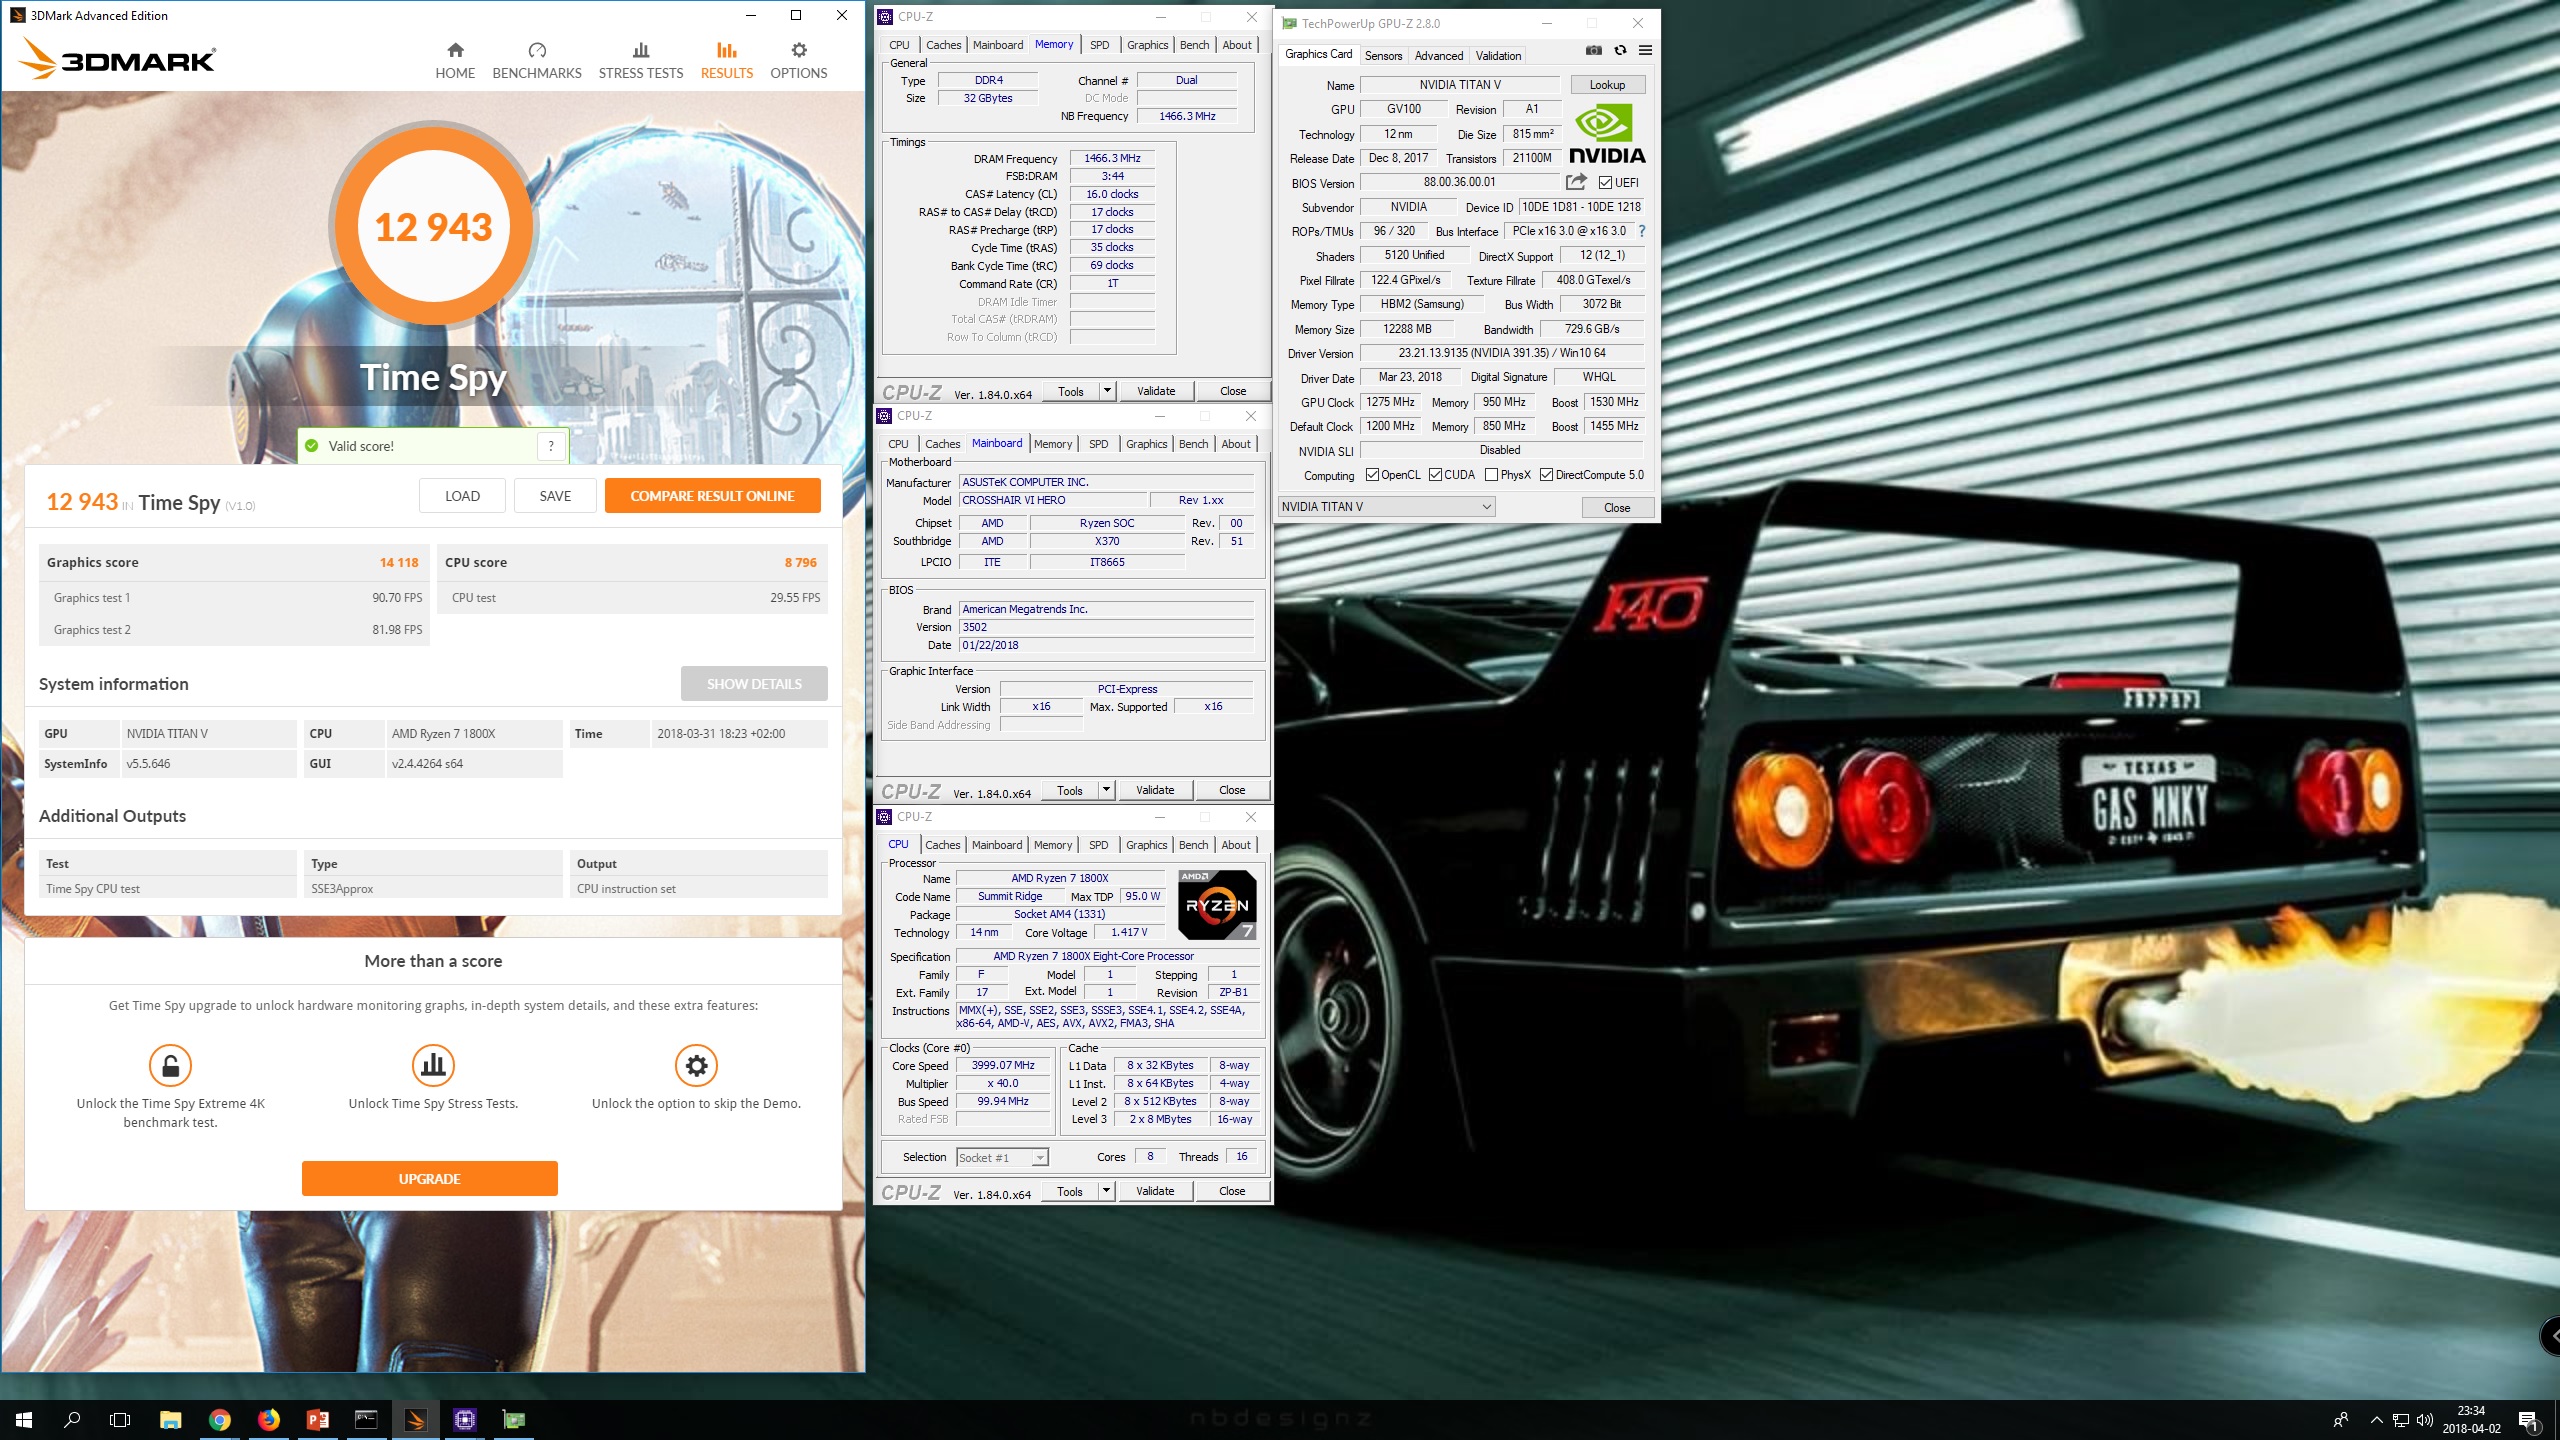Switch to the 3DMark taskbar icon
Viewport: 2560px width, 1440px height.
415,1420
